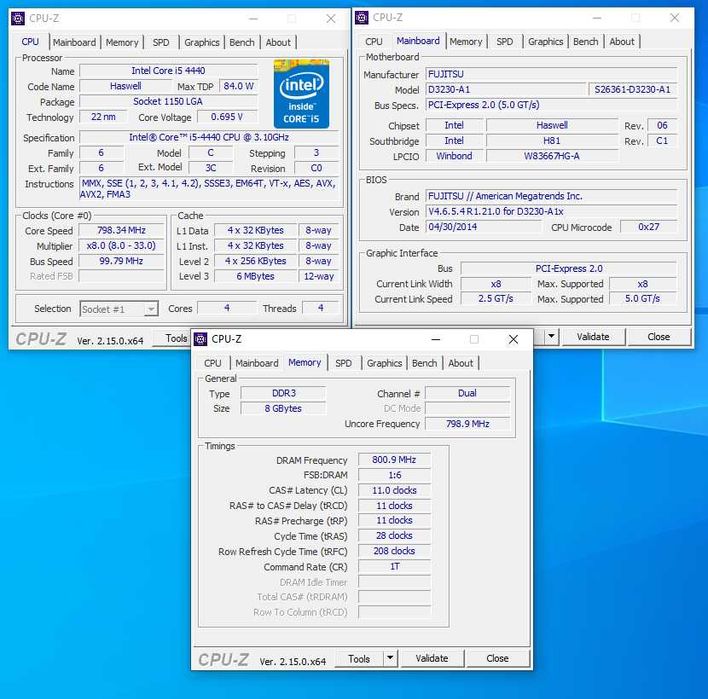This screenshot has height=699, width=708.
Task: Open Bench tab in the CPU window
Action: (x=242, y=42)
